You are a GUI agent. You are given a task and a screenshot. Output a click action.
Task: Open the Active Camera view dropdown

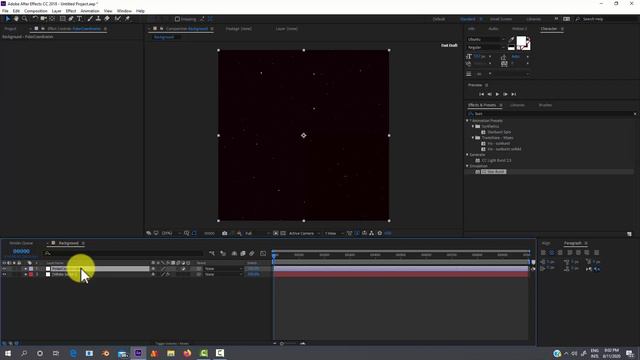pyautogui.click(x=304, y=233)
